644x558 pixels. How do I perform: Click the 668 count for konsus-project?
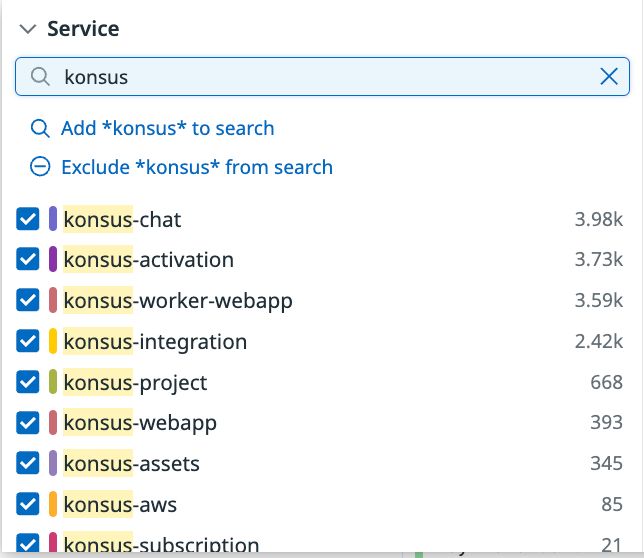pyautogui.click(x=607, y=382)
